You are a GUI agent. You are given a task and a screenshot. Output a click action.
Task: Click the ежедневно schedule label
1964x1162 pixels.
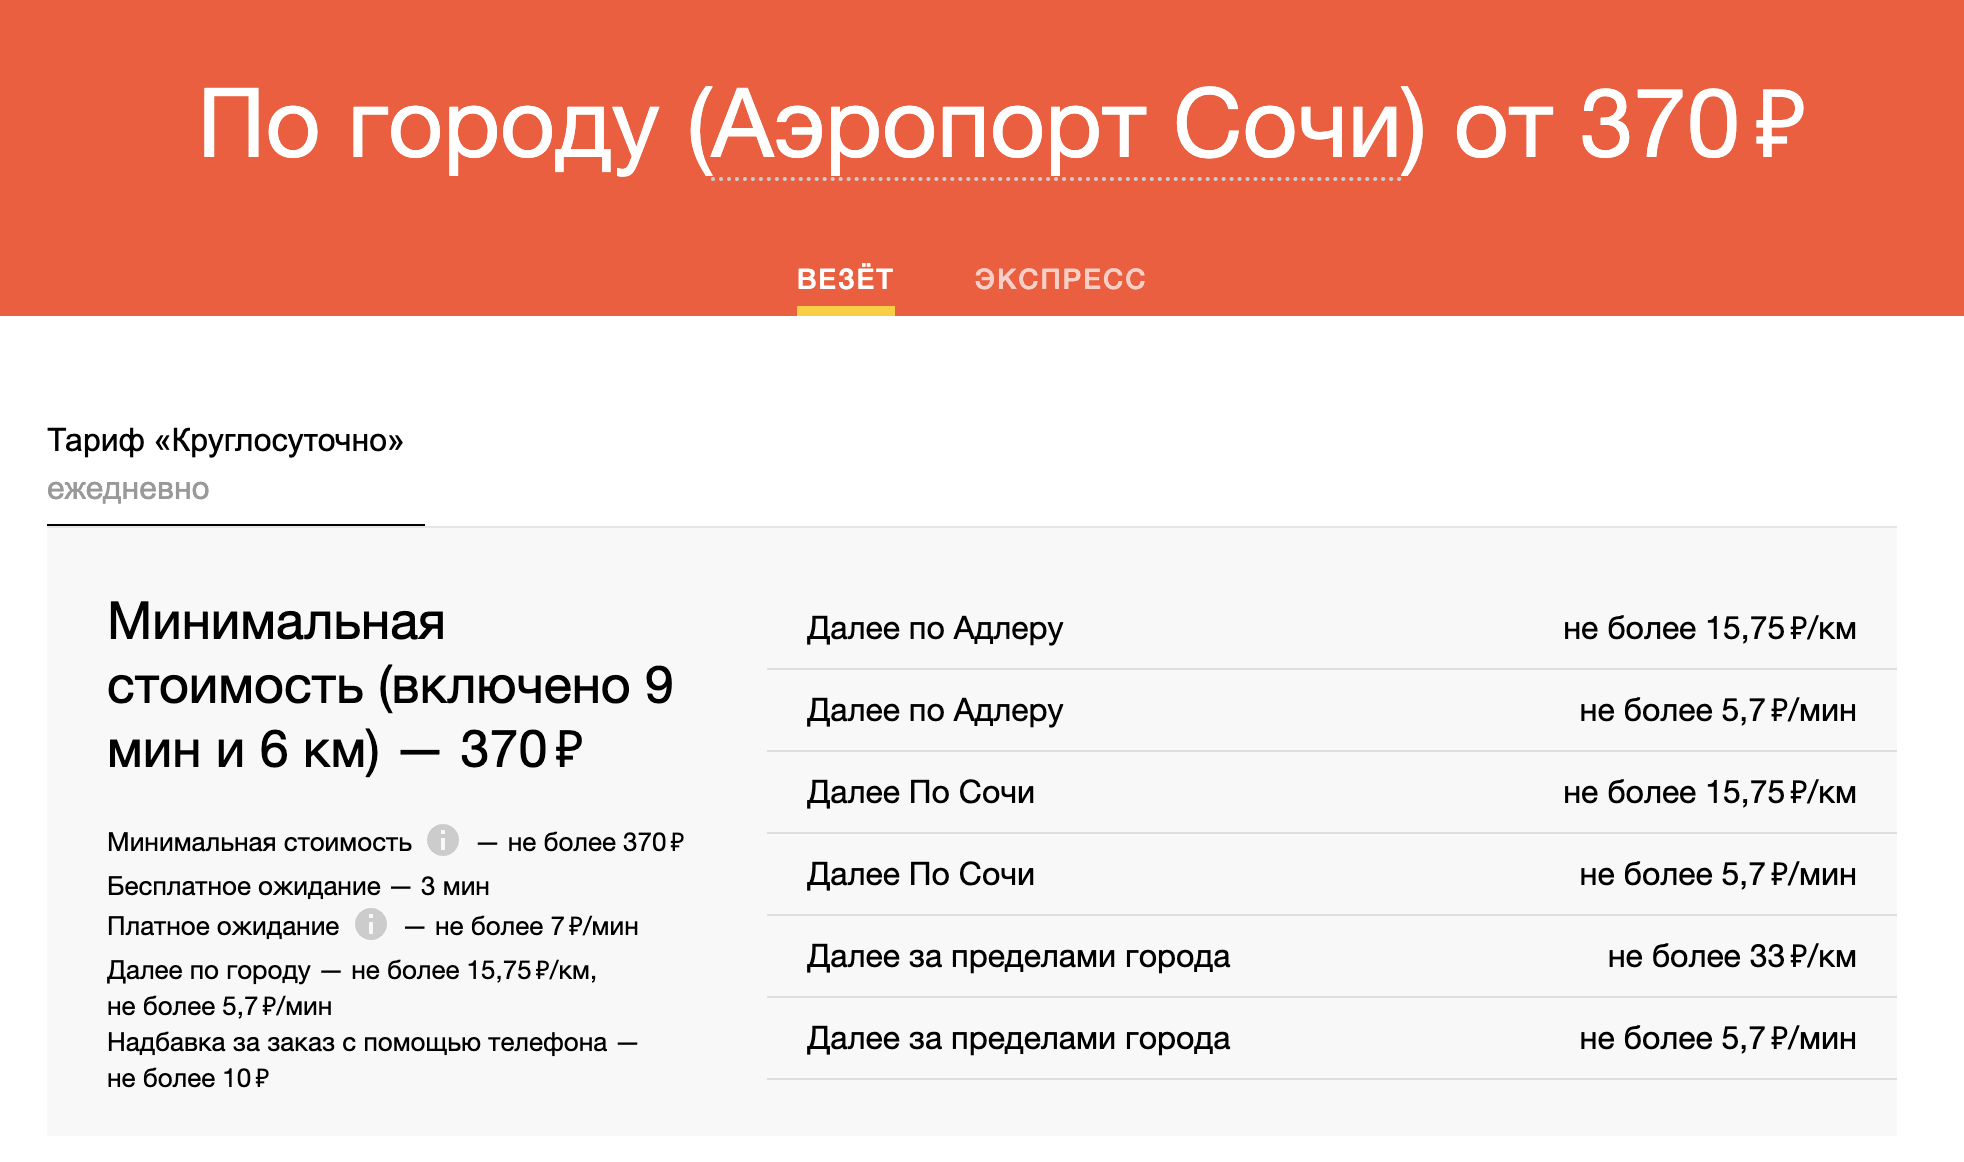(x=128, y=489)
